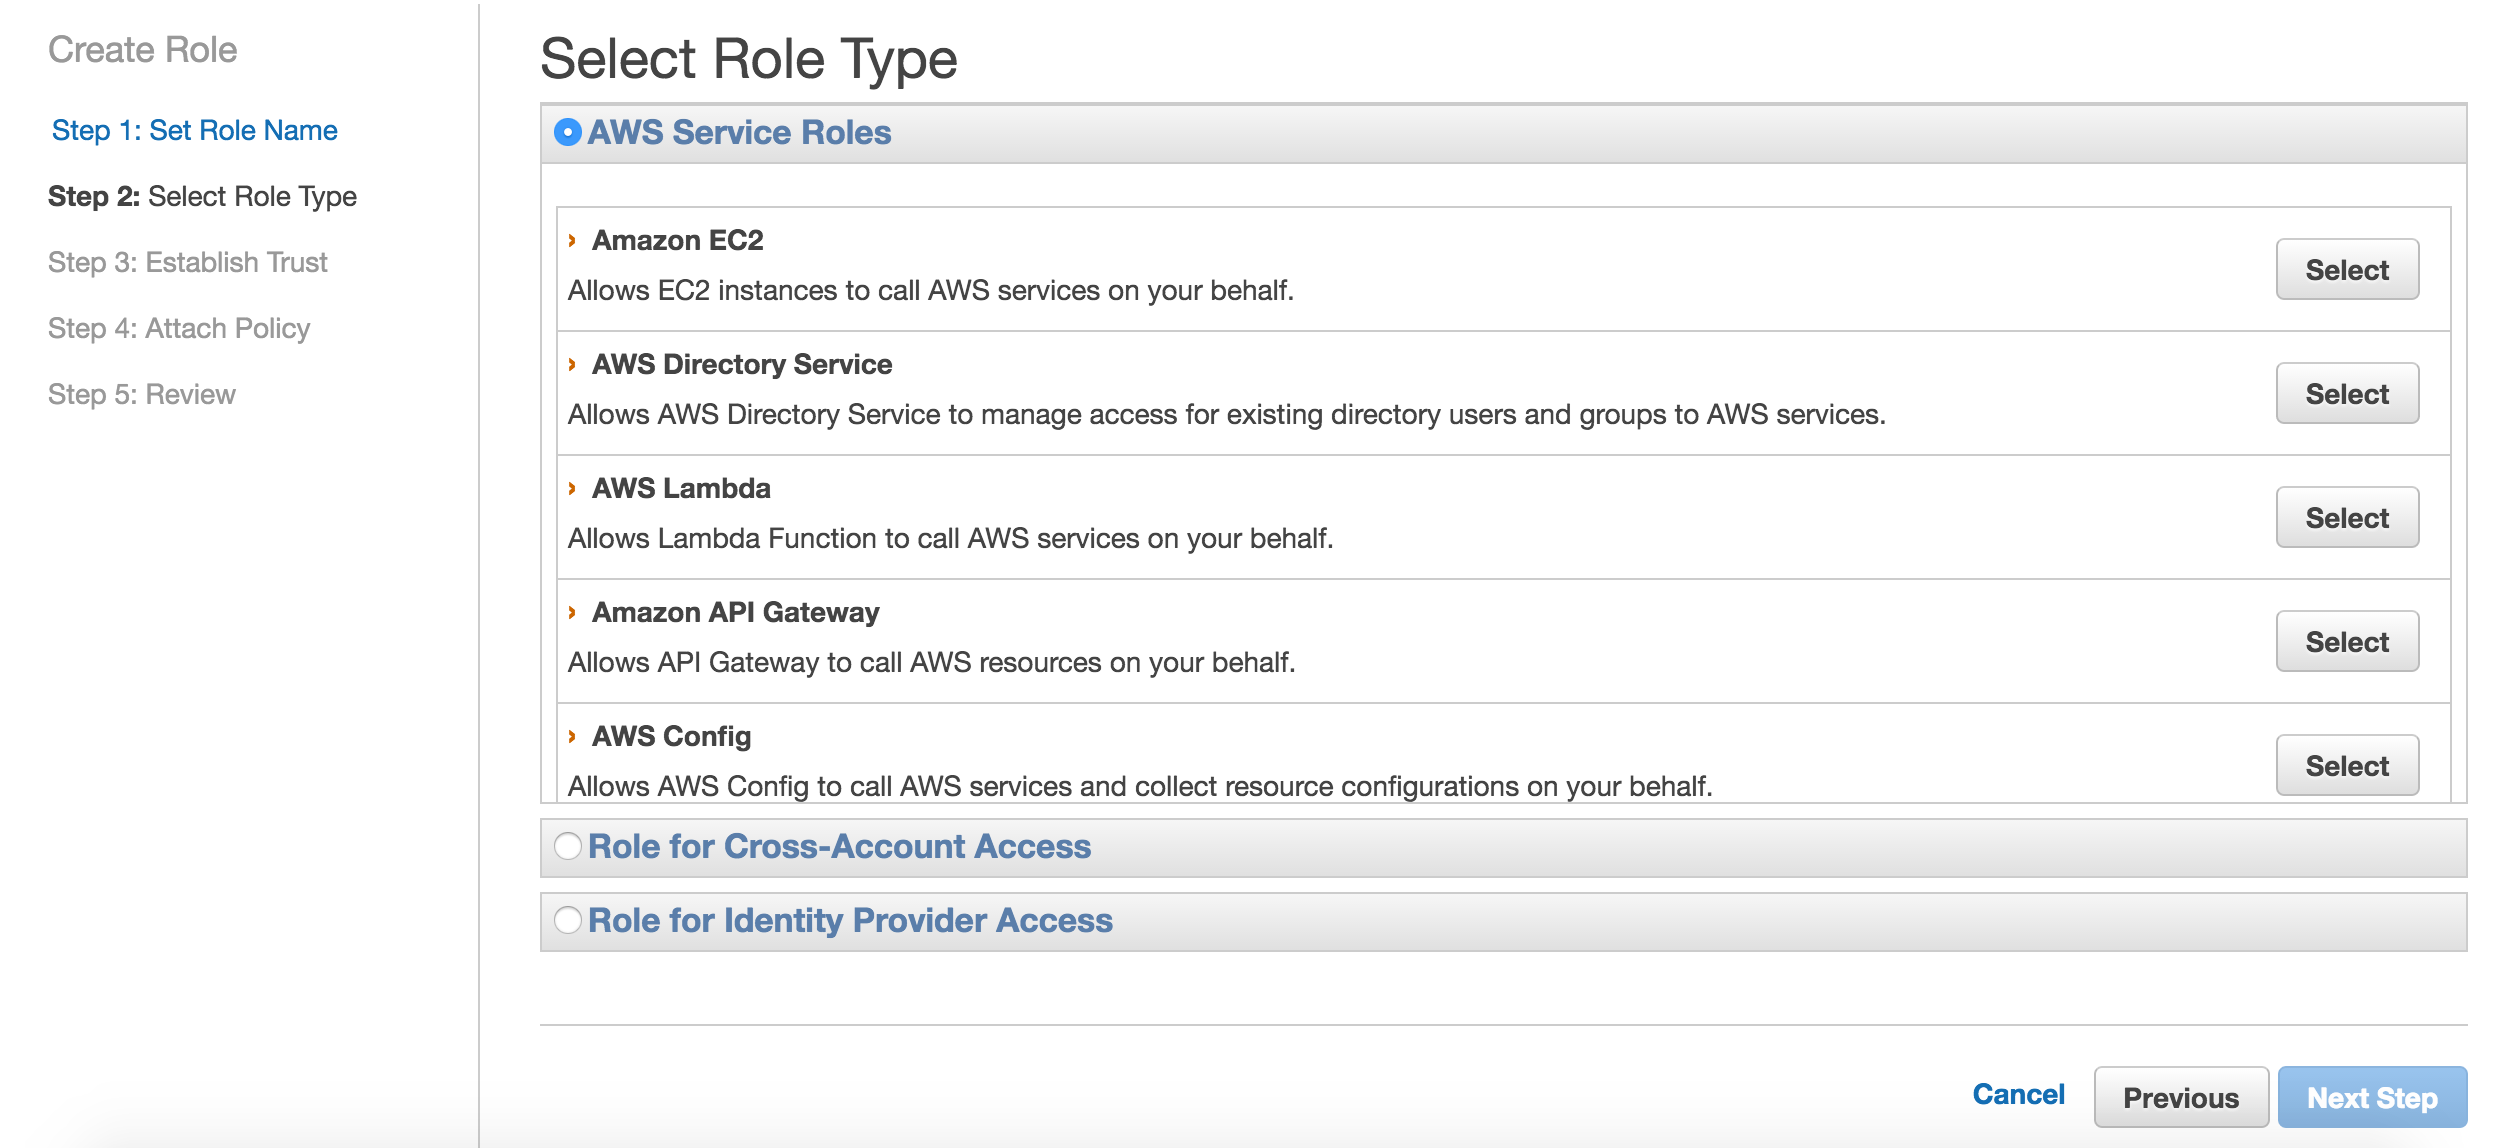The width and height of the screenshot is (2520, 1148).
Task: Click Select button for Amazon API Gateway
Action: 2346,642
